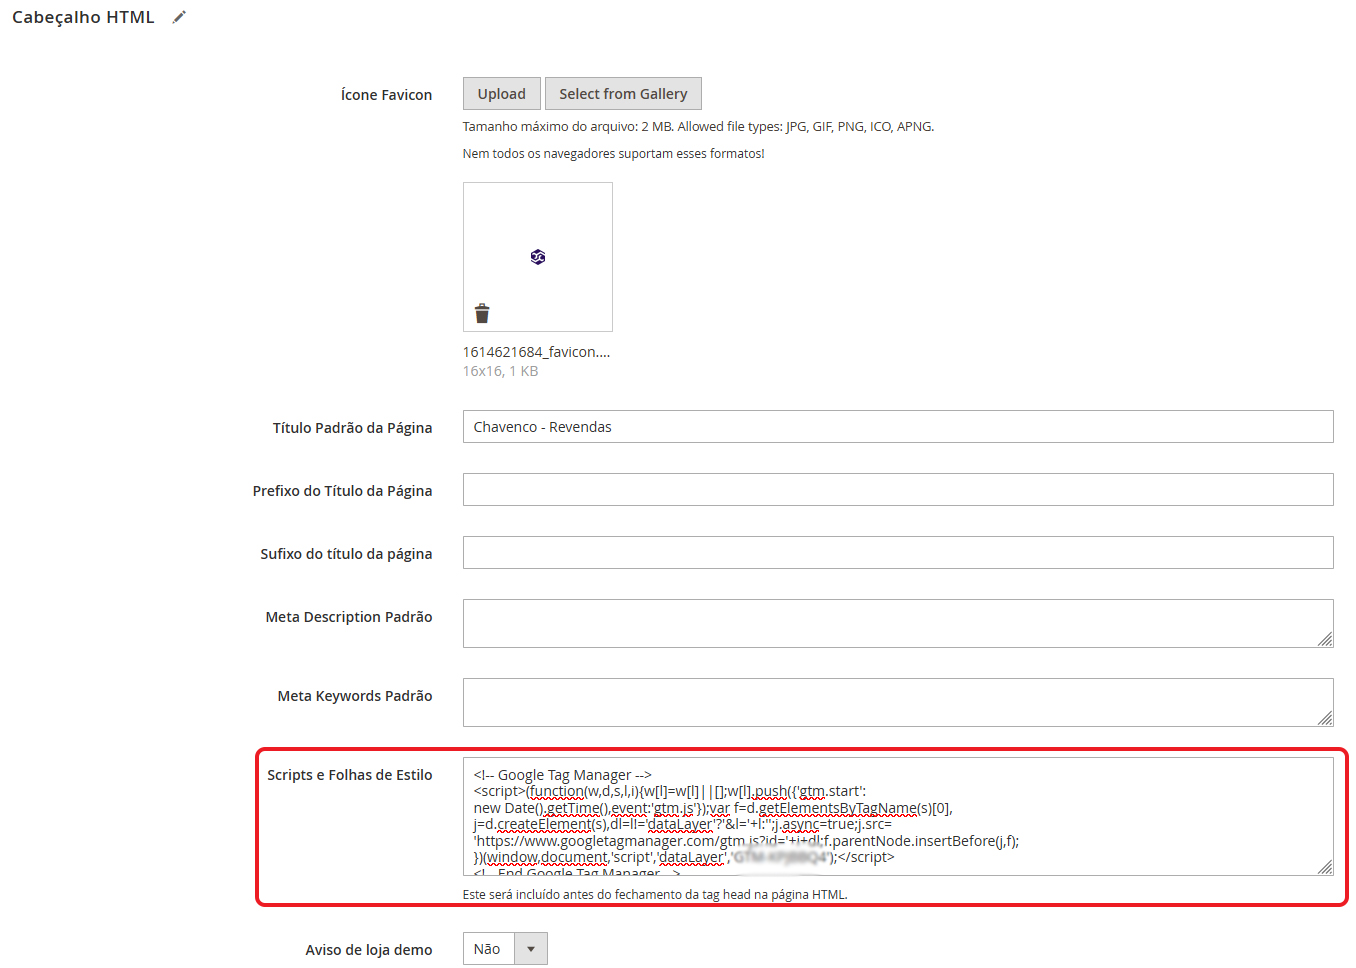Image resolution: width=1356 pixels, height=968 pixels.
Task: Focus the Sufixo do título da página field
Action: point(898,553)
